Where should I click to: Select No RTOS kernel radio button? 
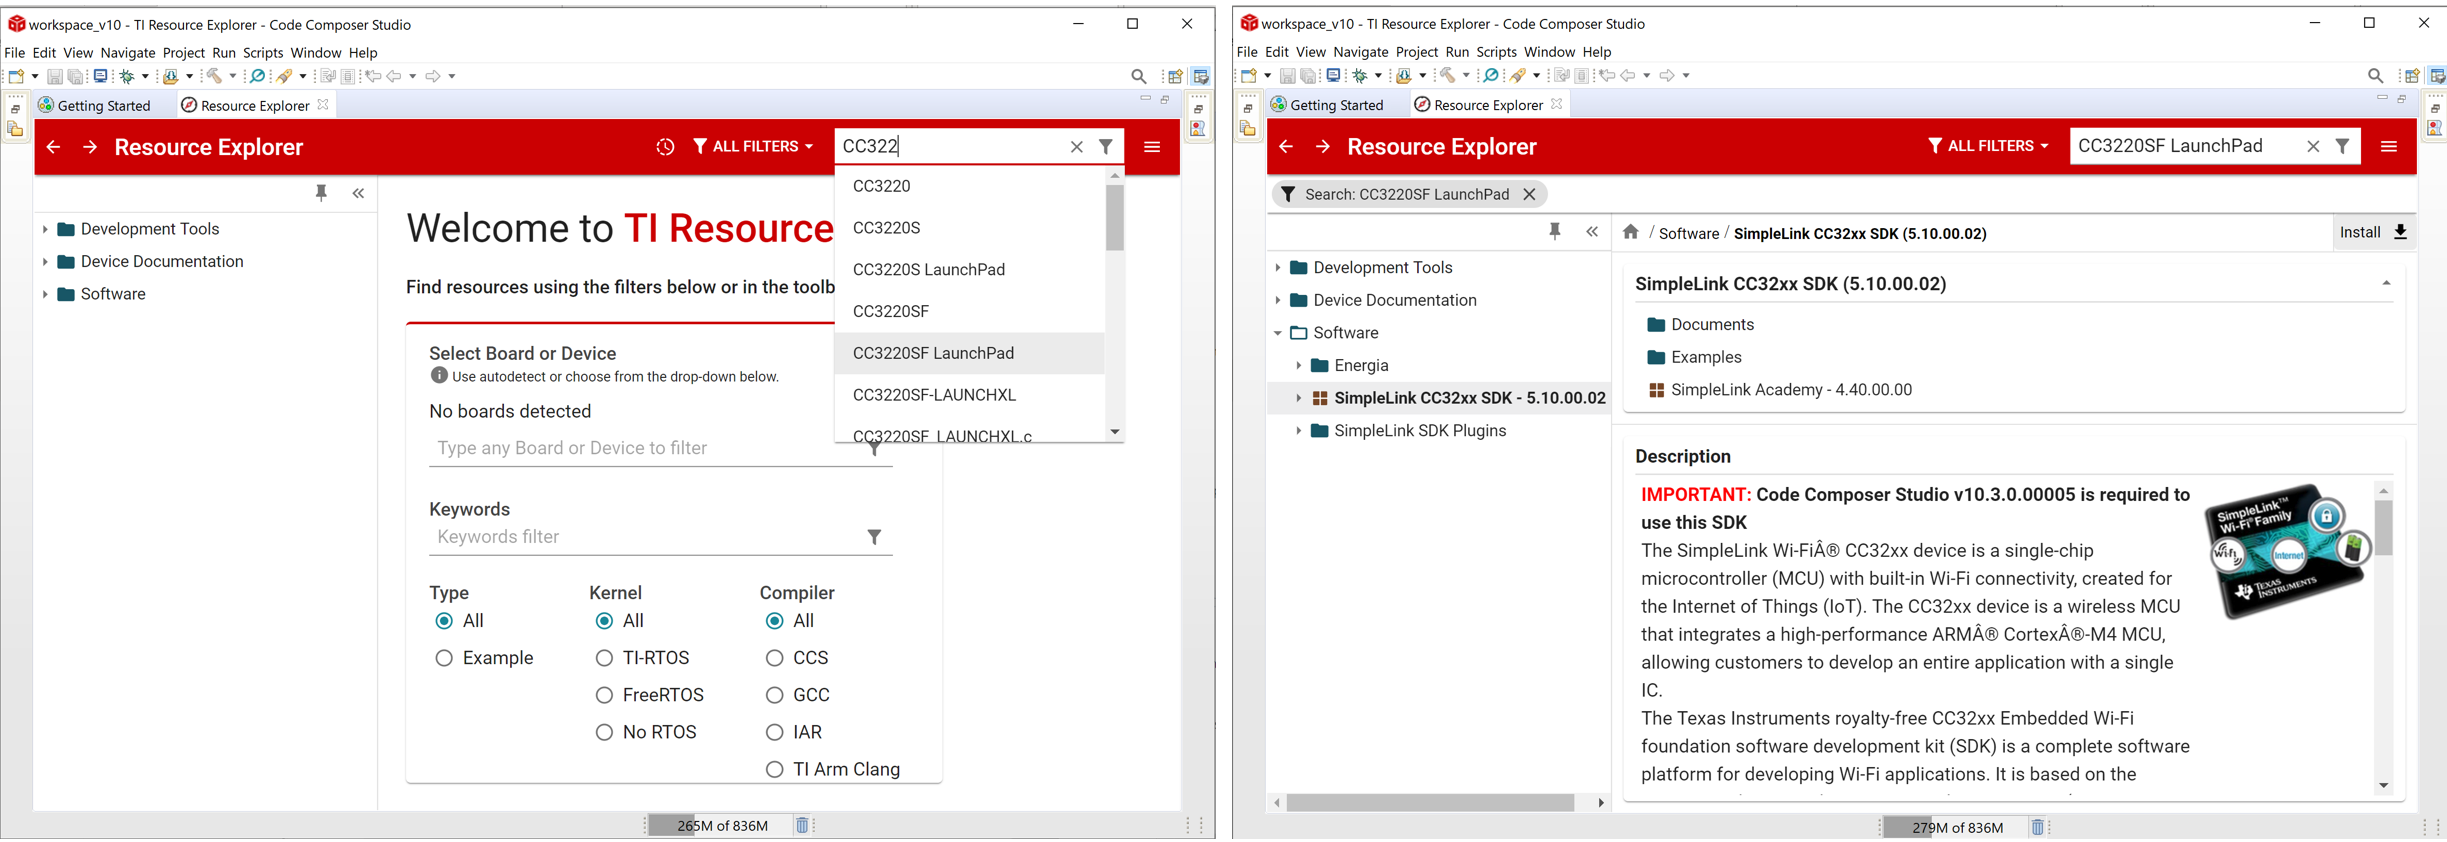[x=604, y=732]
